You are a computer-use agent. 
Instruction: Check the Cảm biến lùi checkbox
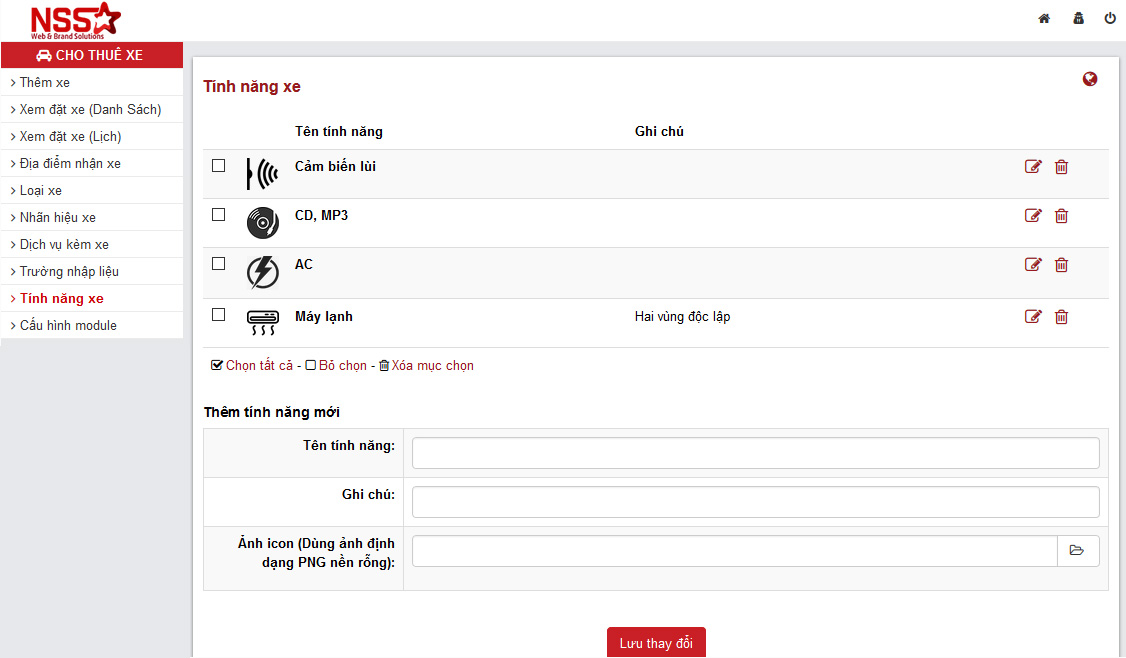pyautogui.click(x=219, y=166)
